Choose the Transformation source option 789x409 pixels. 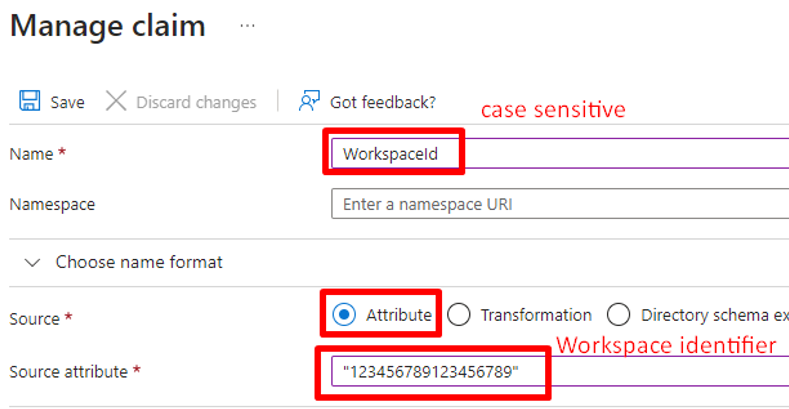point(459,315)
